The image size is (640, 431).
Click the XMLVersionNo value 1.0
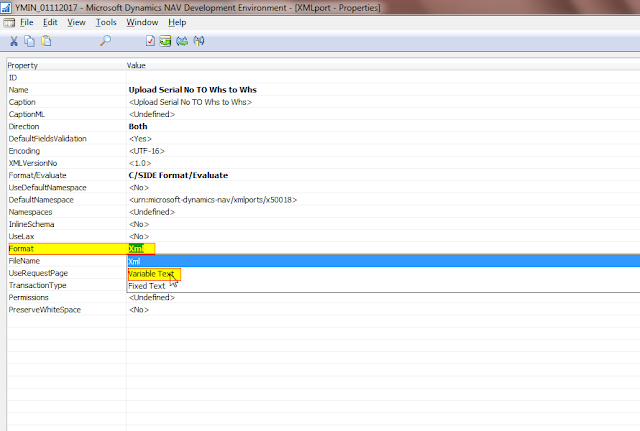140,163
